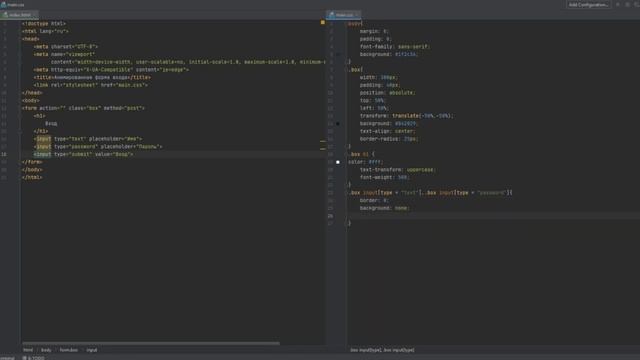
Task: Collapse the .box h1 { rule
Action: (x=347, y=154)
